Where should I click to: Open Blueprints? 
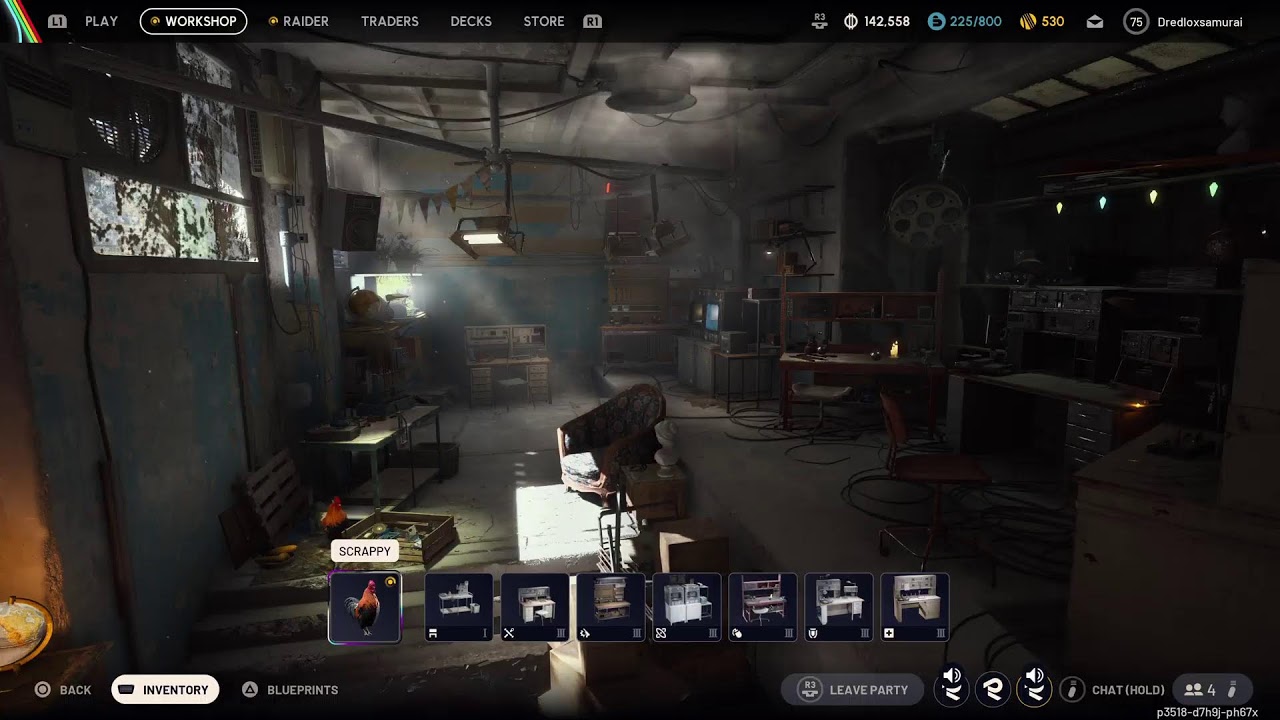pyautogui.click(x=290, y=690)
